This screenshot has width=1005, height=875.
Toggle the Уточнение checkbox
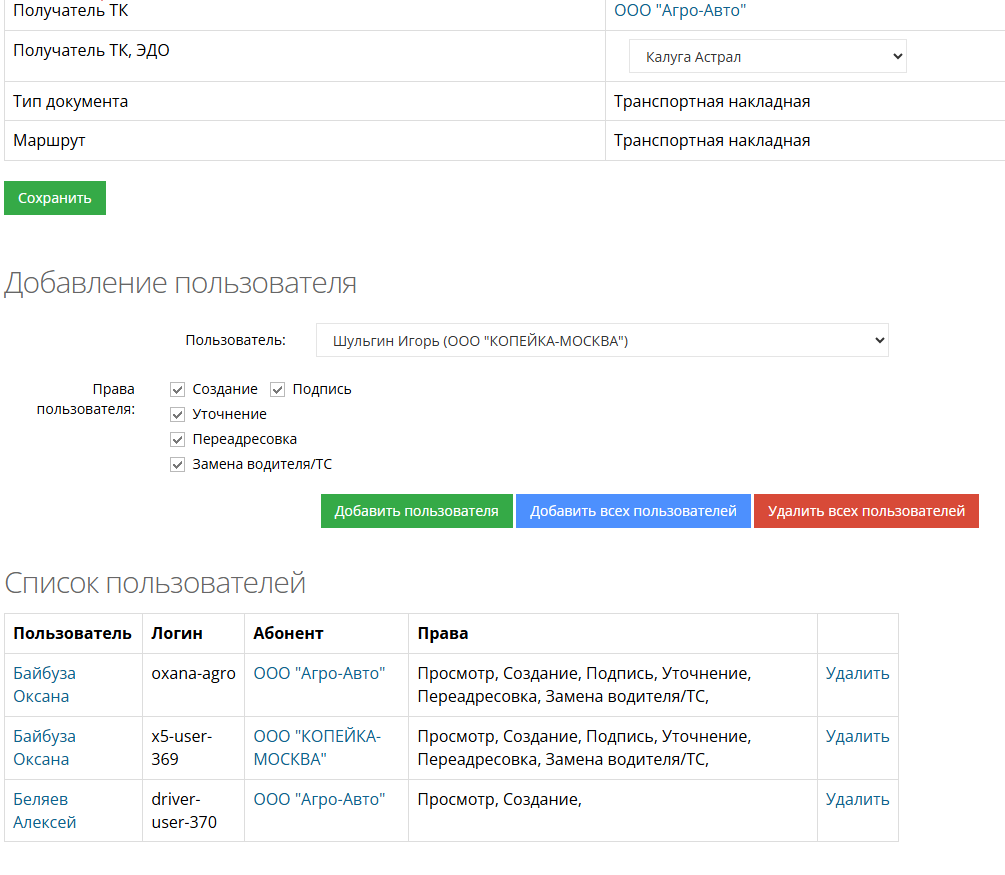click(x=178, y=414)
